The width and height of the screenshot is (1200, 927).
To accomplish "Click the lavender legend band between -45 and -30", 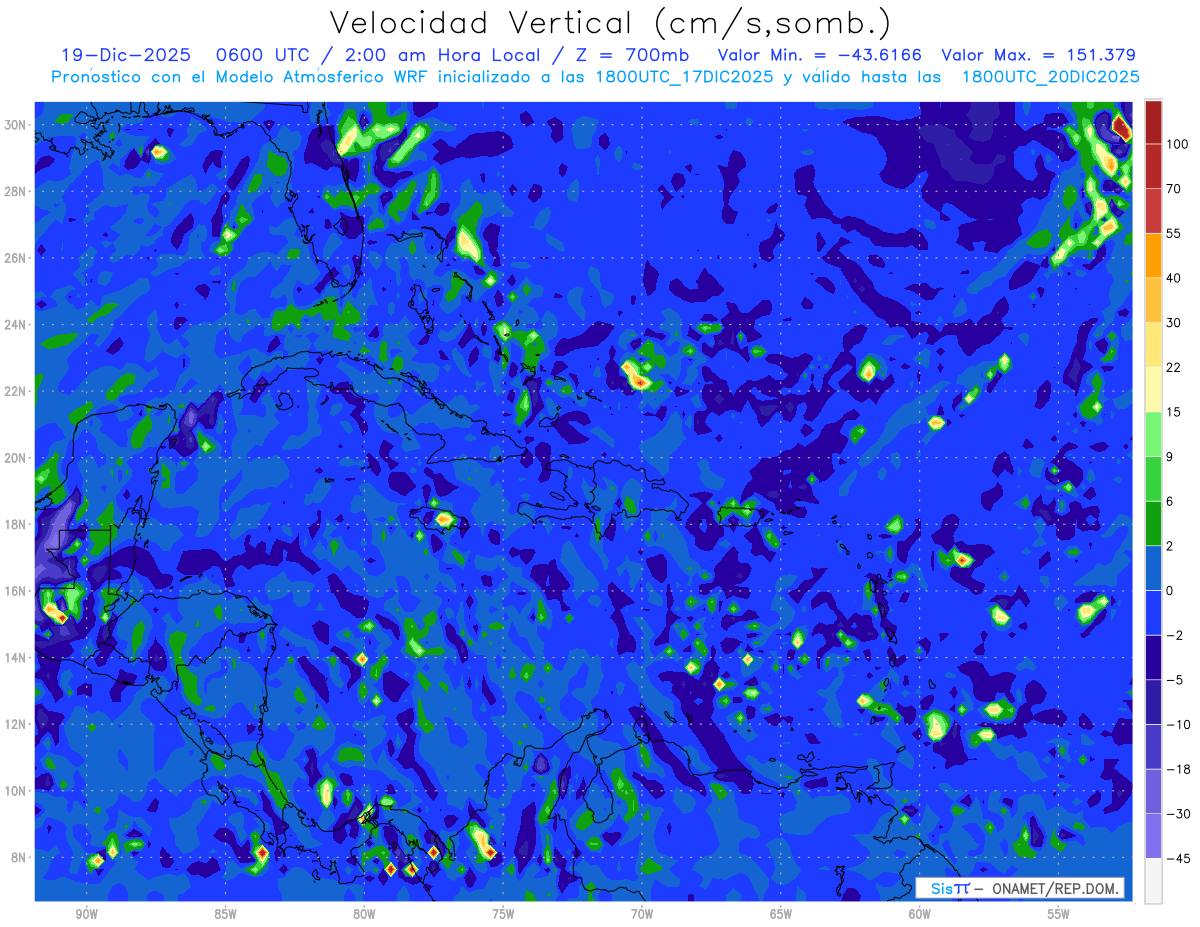I will [x=1153, y=835].
